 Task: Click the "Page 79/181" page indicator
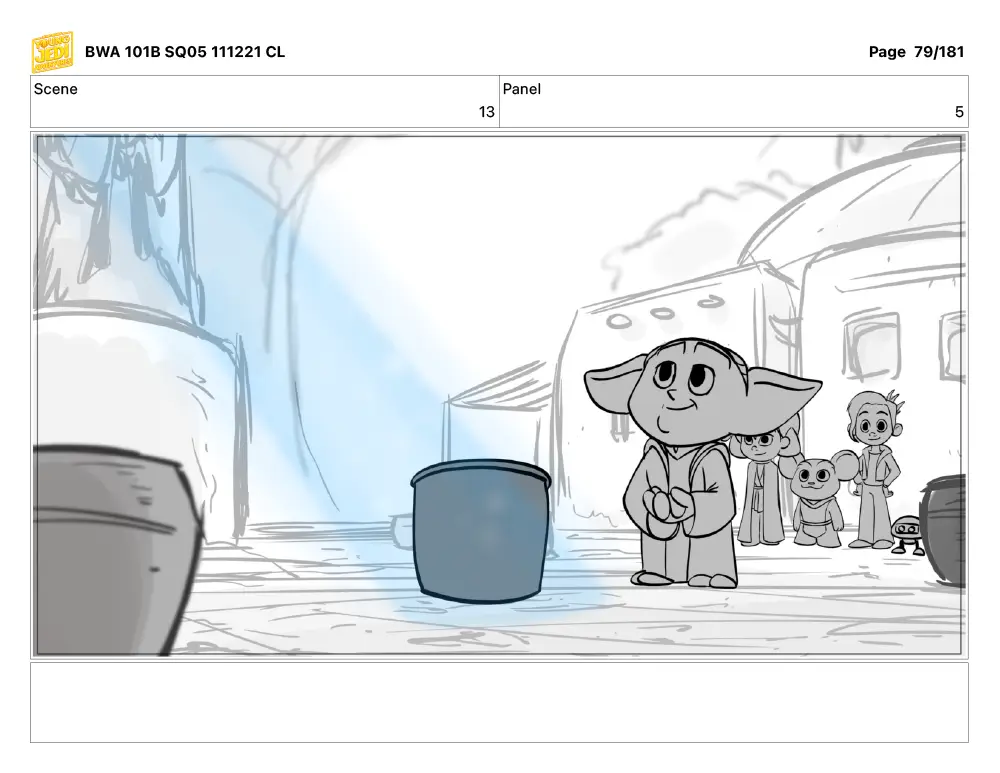[x=916, y=52]
